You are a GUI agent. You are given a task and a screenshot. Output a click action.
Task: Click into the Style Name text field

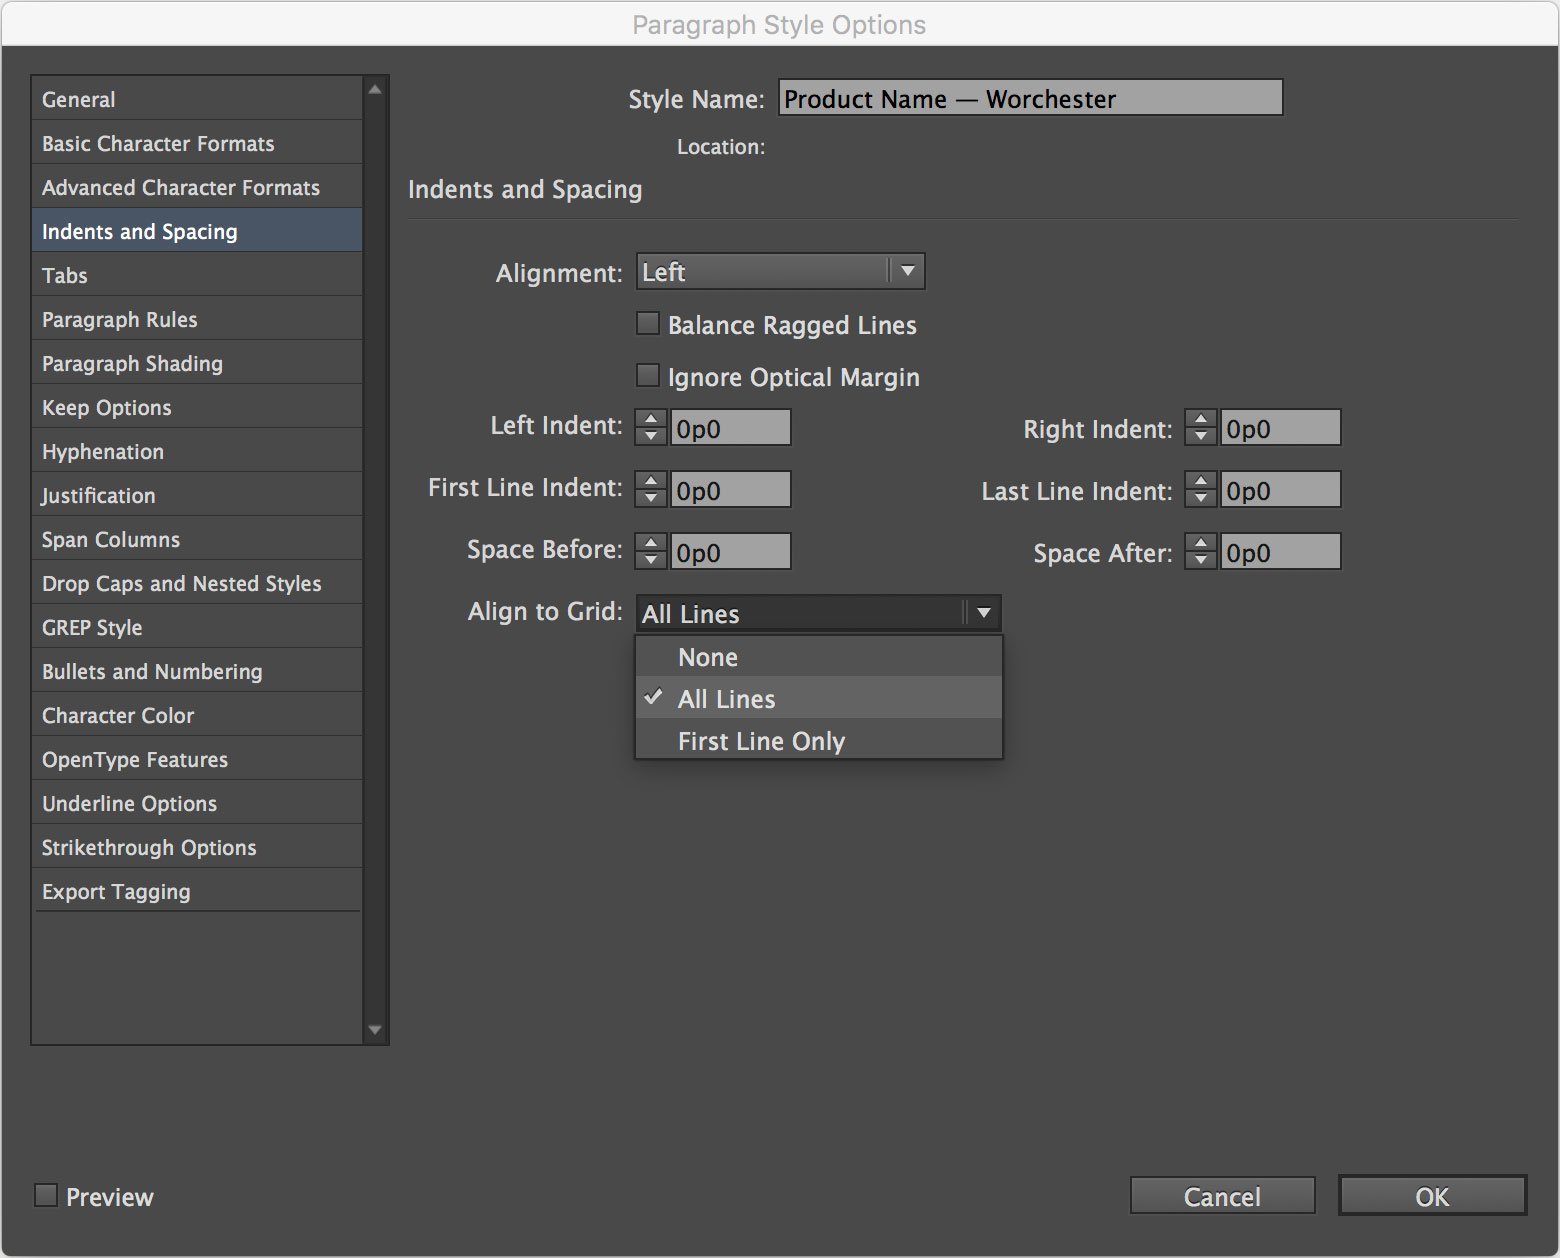click(1030, 99)
